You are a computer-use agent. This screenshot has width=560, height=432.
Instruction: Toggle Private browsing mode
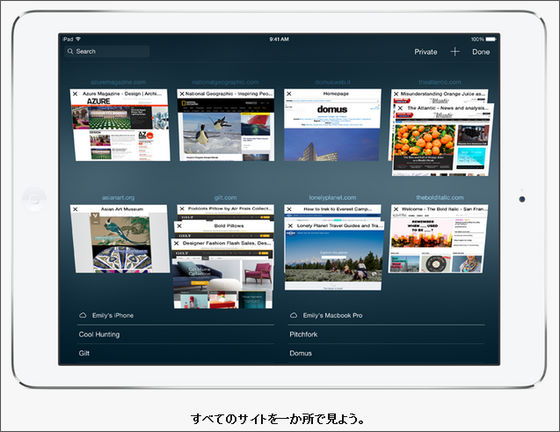(x=426, y=52)
